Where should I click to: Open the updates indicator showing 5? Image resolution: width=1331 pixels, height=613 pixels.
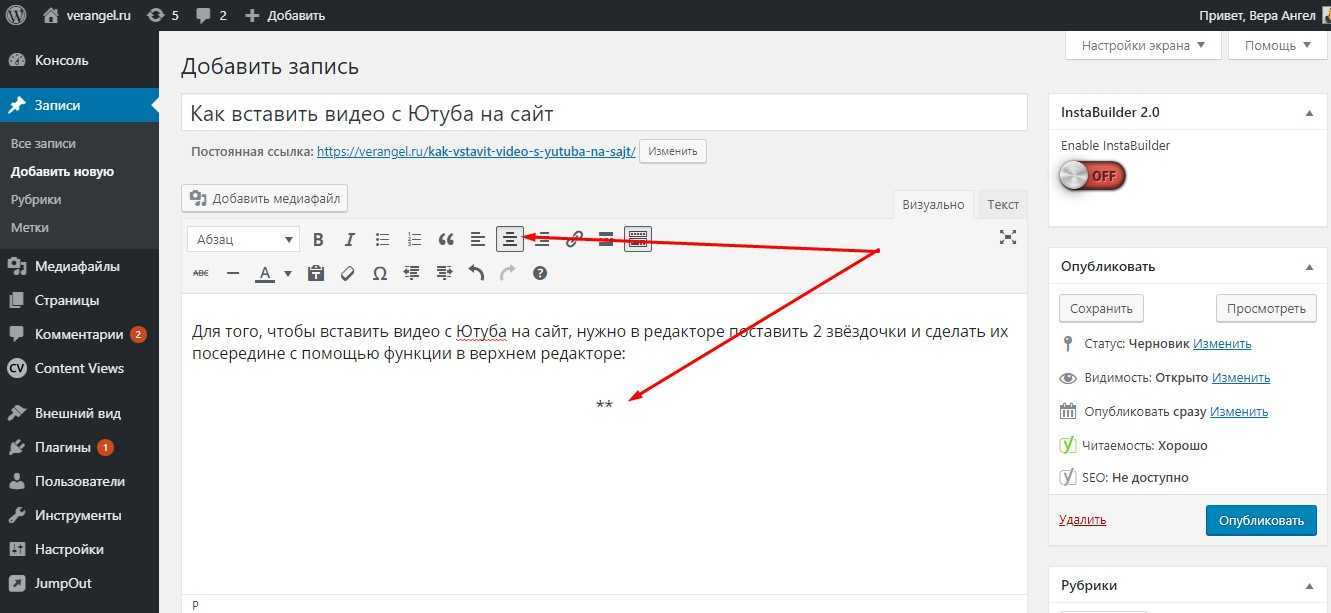(x=164, y=15)
